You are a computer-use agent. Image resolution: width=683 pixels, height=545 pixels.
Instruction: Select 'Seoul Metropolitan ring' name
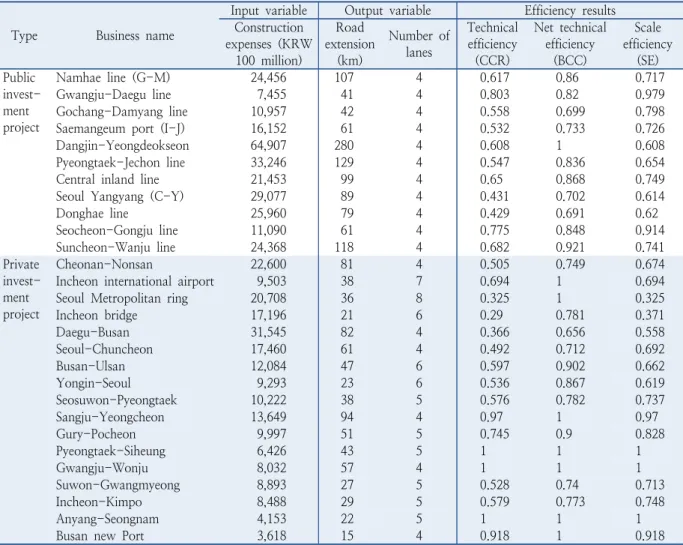(122, 298)
